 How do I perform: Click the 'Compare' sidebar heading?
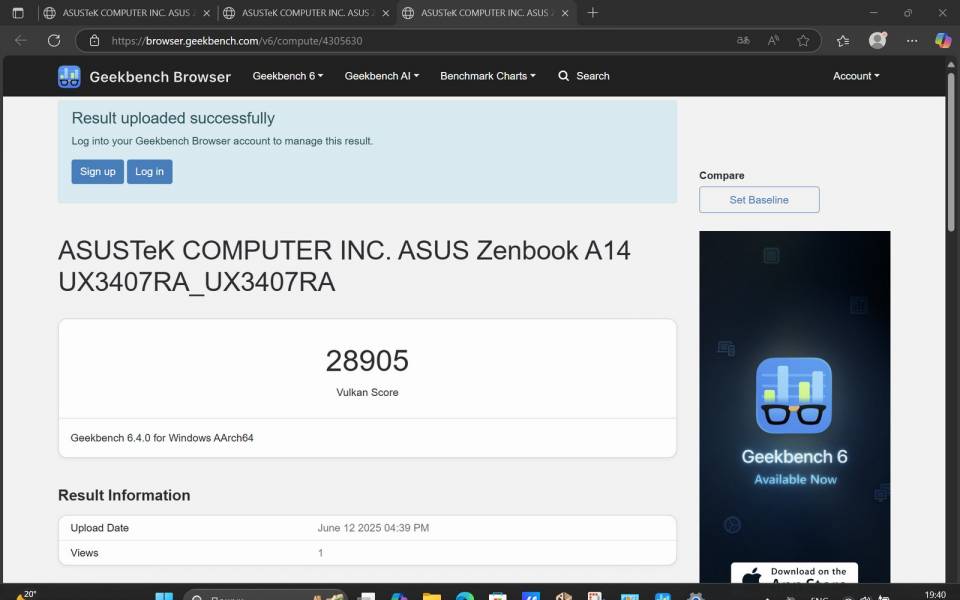point(722,175)
